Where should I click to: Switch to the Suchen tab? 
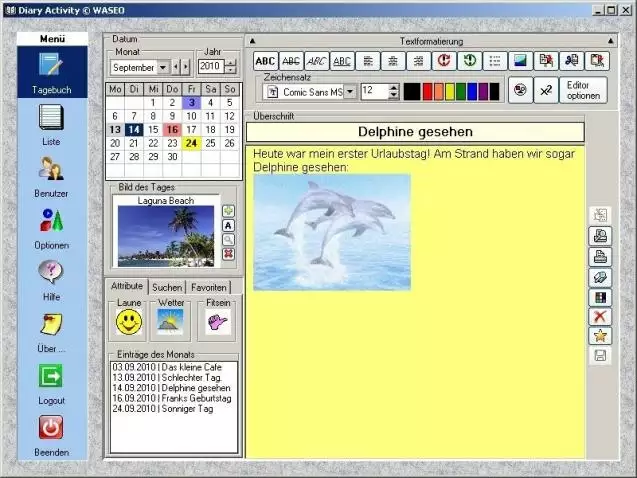[x=167, y=287]
